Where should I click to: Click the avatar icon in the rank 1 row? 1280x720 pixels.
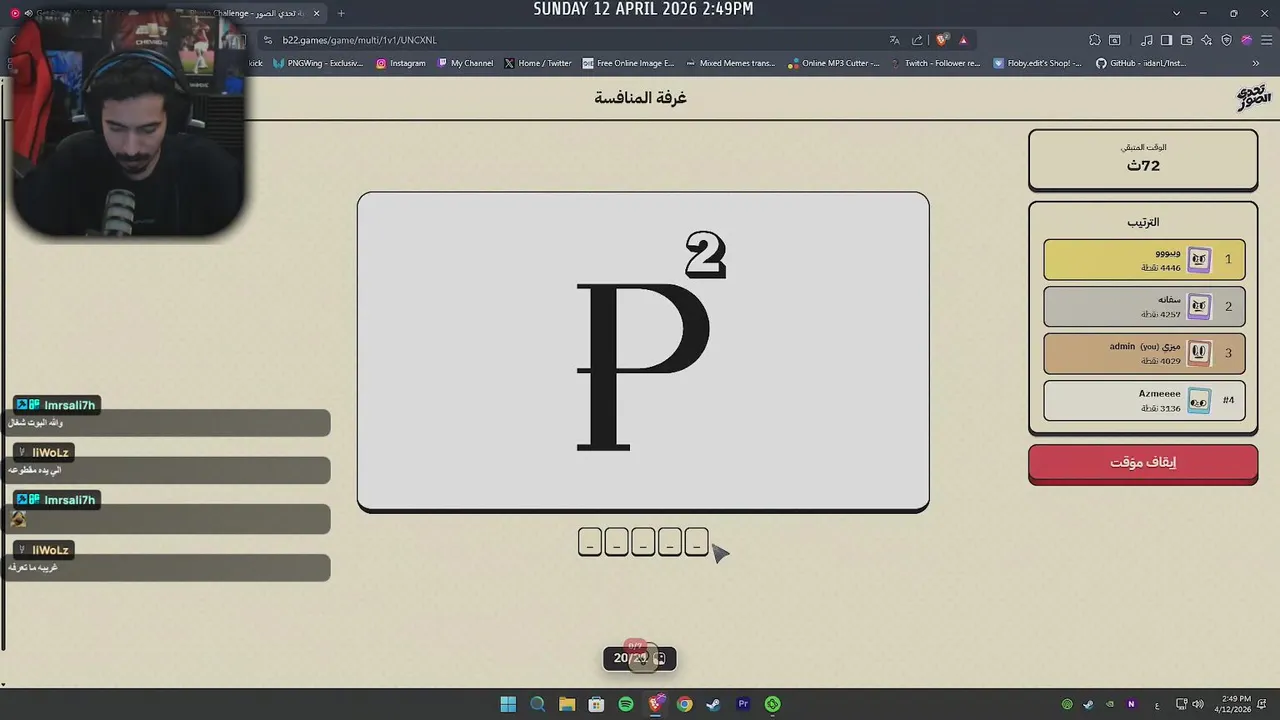(x=1199, y=260)
